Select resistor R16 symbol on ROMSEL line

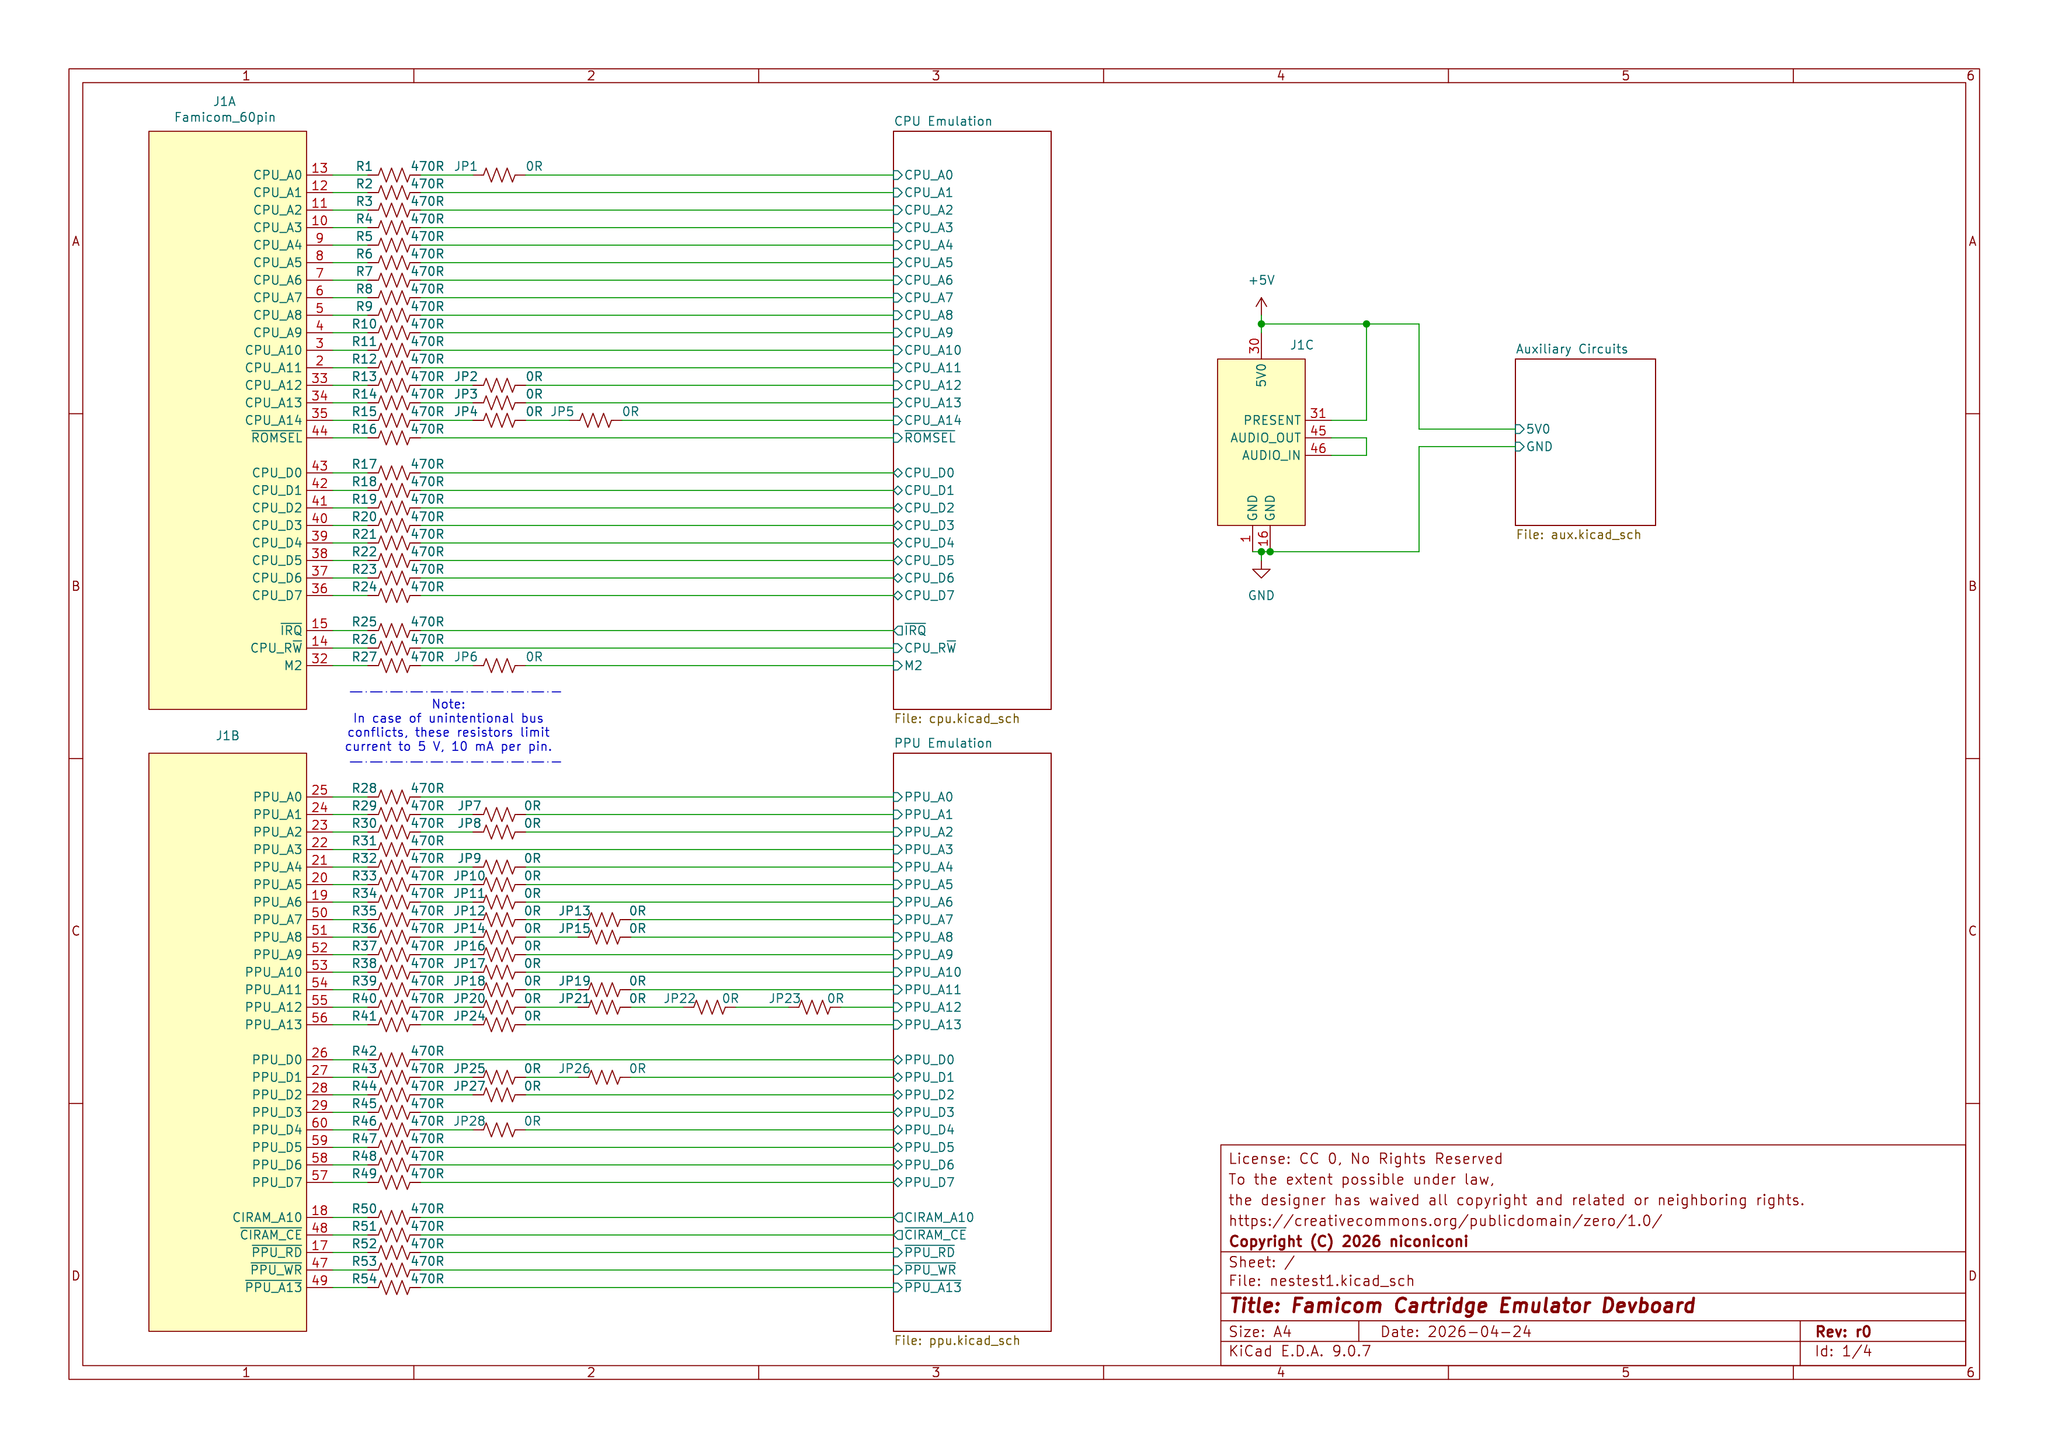(395, 438)
